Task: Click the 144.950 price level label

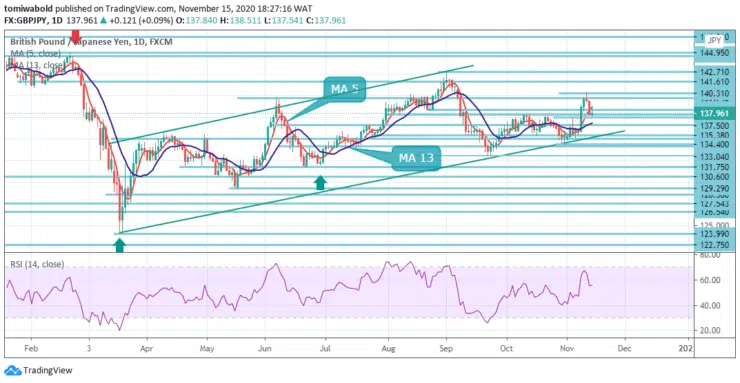Action: 715,53
